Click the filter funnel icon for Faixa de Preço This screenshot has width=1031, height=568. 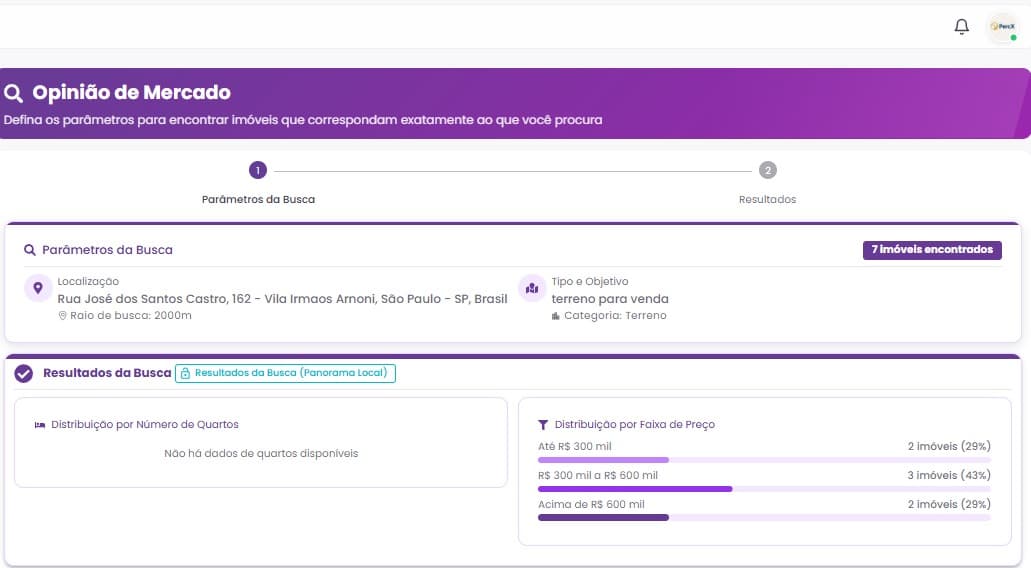point(543,425)
